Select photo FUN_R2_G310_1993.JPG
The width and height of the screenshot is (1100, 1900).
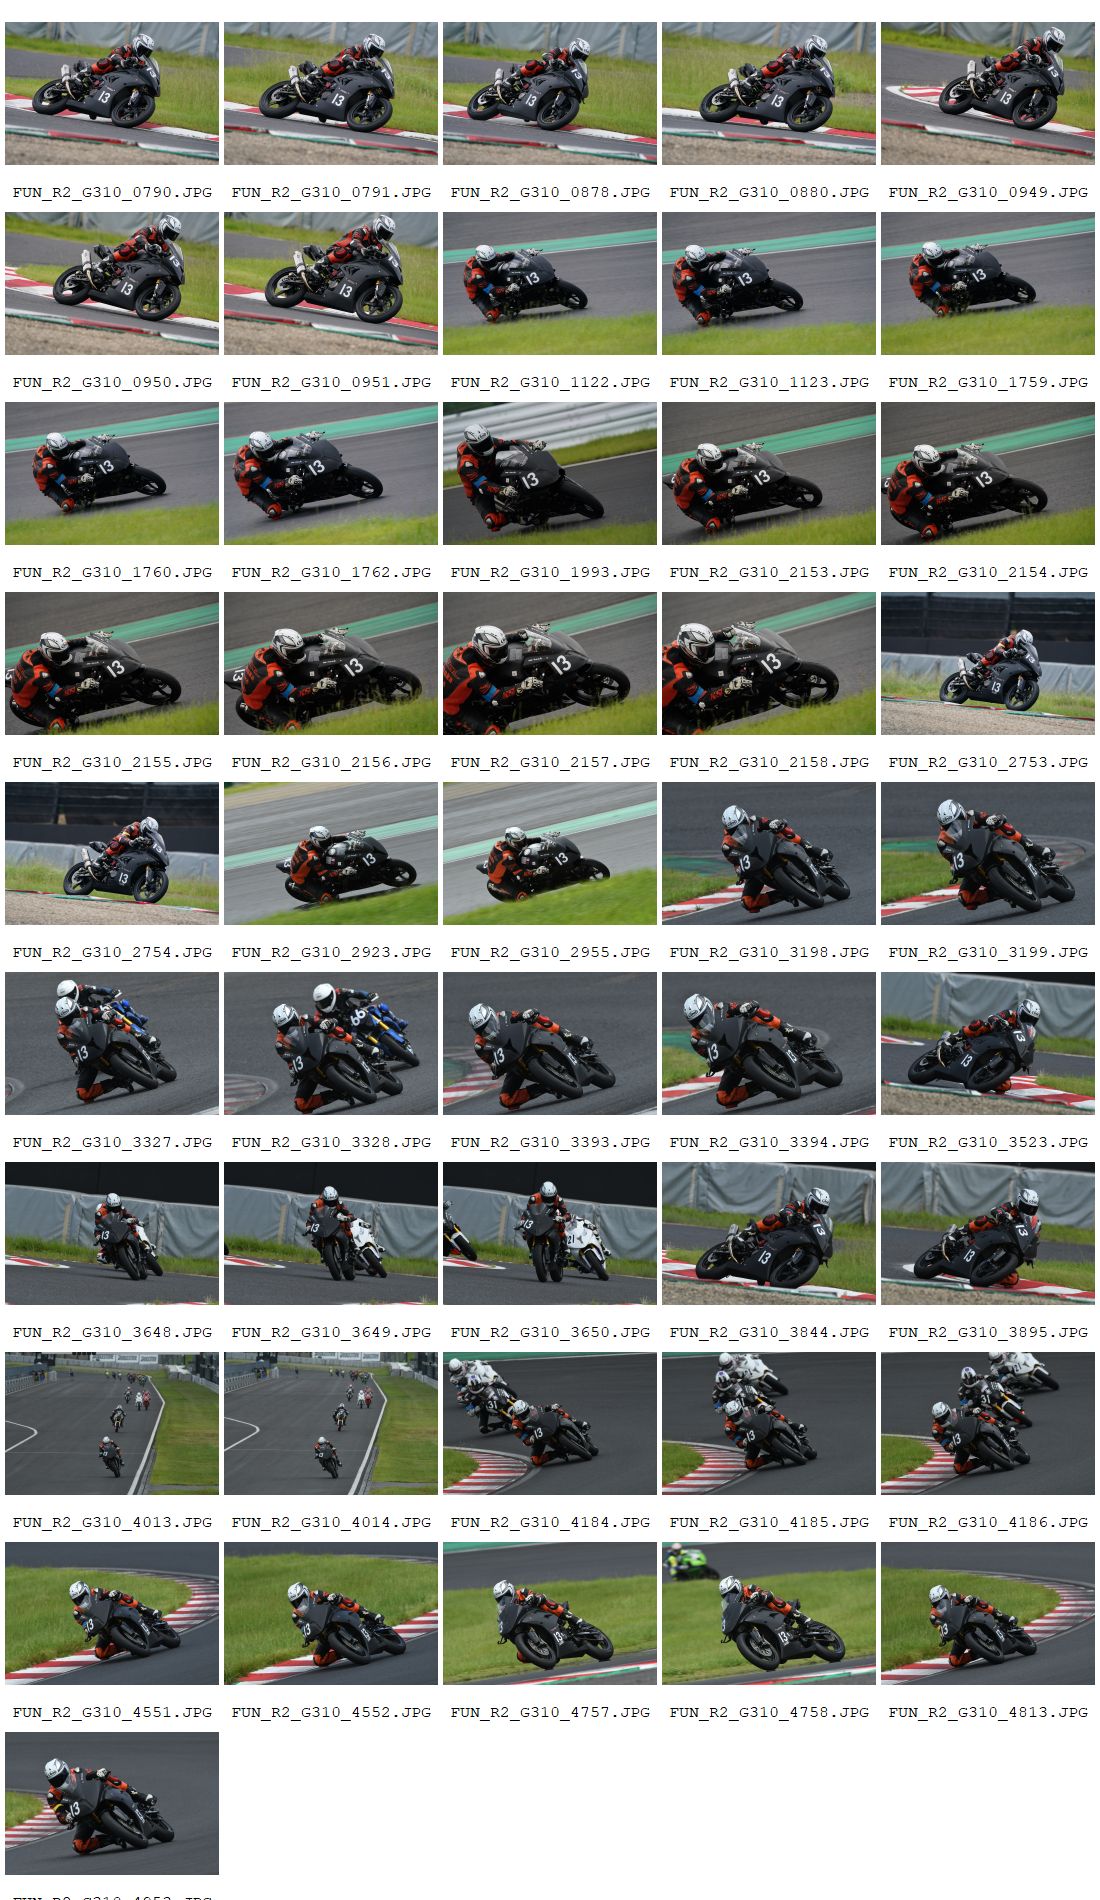point(550,473)
